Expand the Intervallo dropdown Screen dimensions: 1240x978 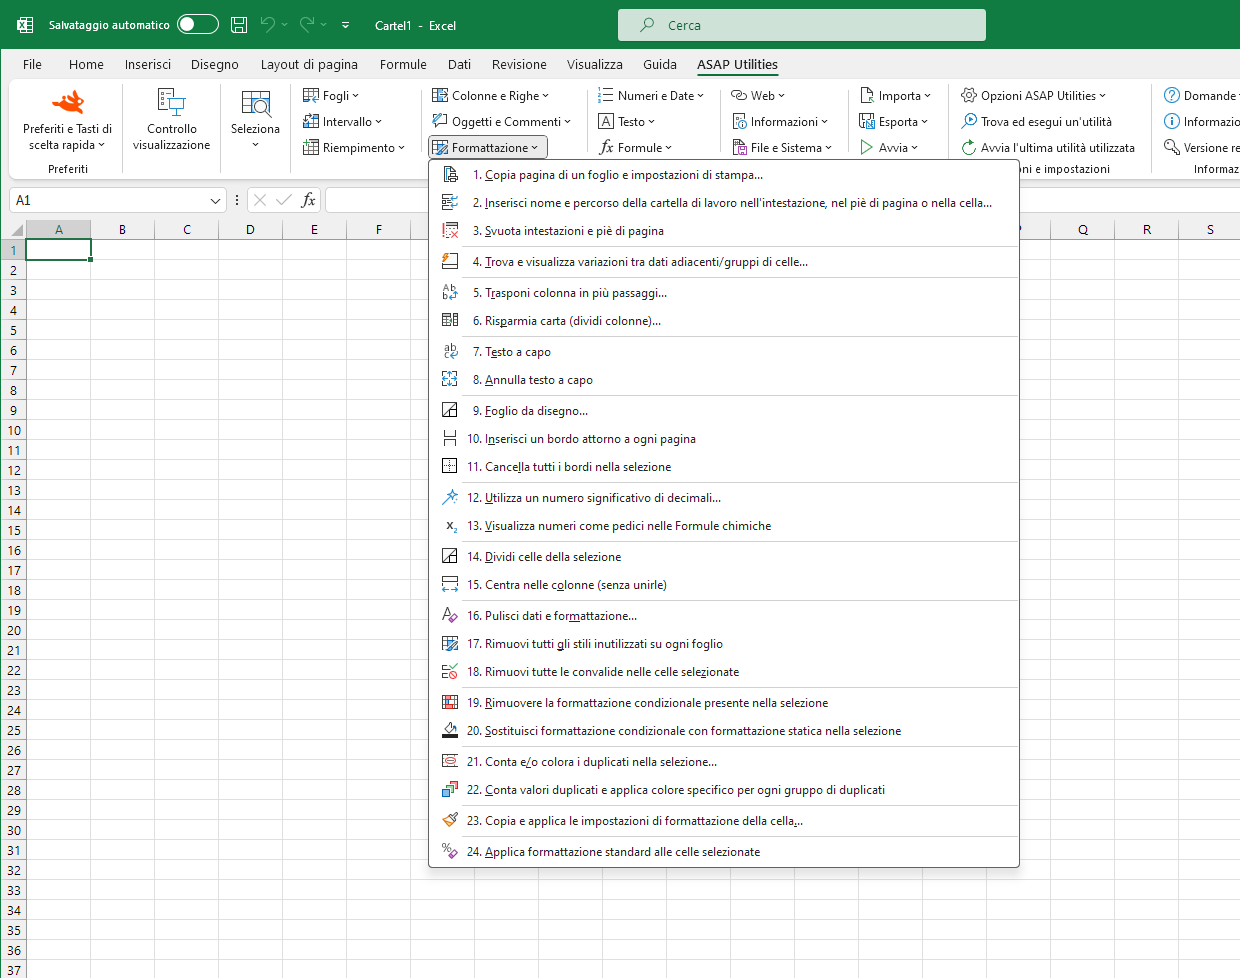[342, 122]
